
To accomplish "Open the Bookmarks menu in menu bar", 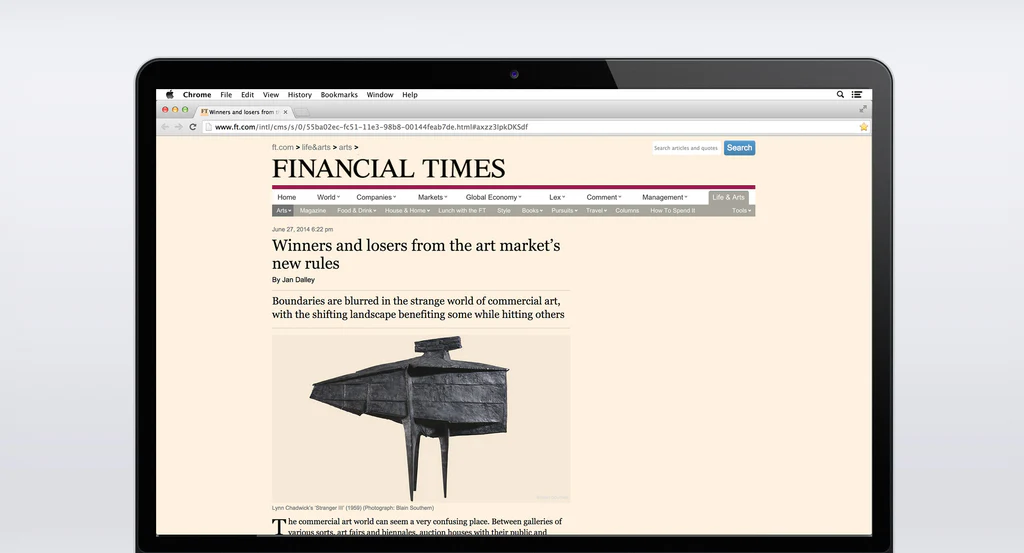I will 339,95.
